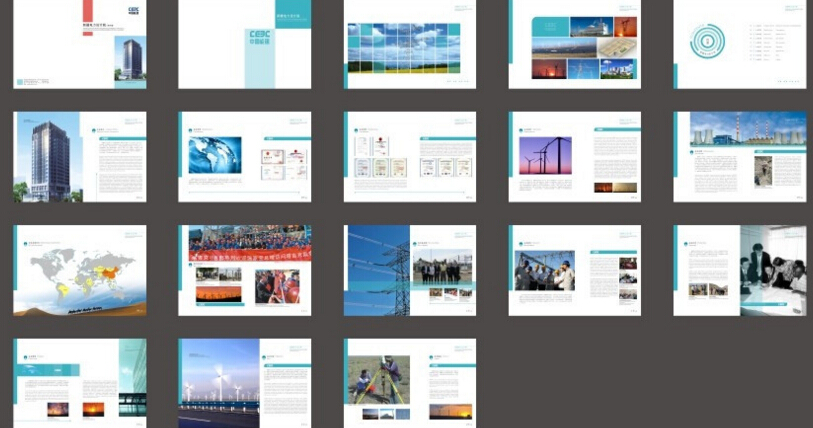
Task: Select the cover page with teal vertical band
Action: pyautogui.click(x=245, y=44)
